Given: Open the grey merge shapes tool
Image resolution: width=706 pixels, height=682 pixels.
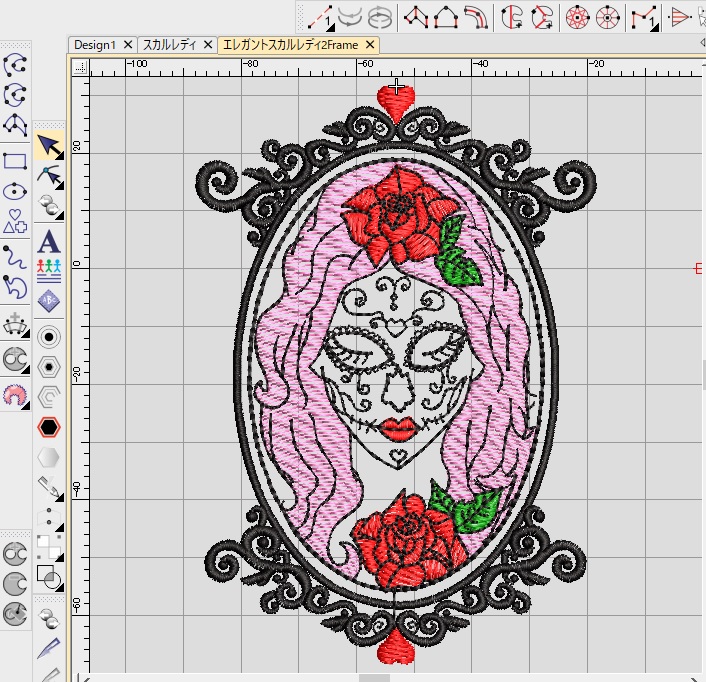Looking at the screenshot, I should (15, 359).
